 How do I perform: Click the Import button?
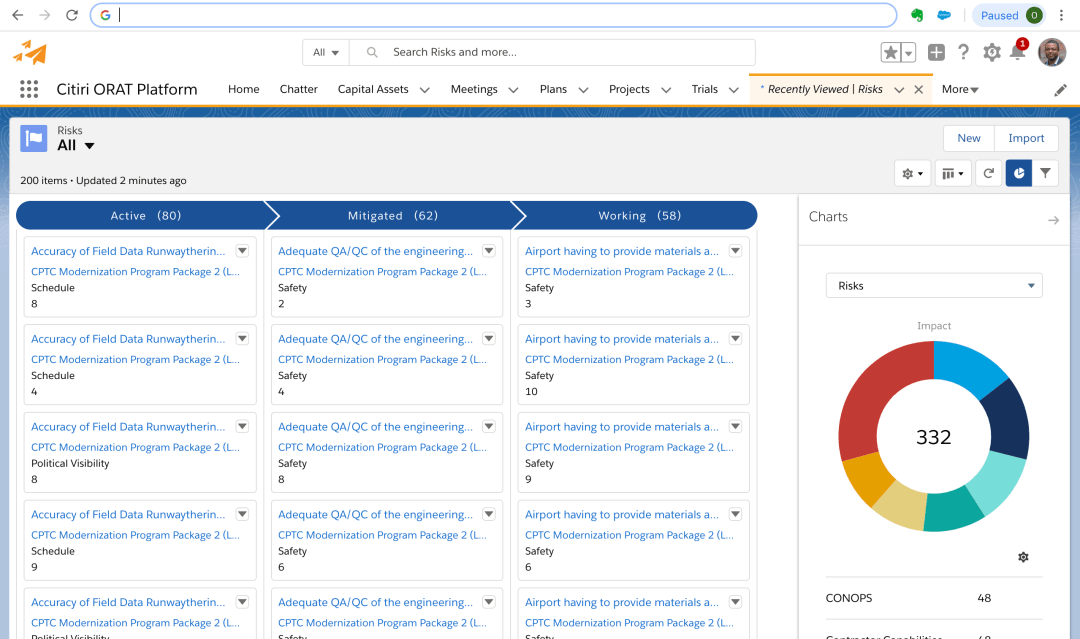[x=1026, y=138]
